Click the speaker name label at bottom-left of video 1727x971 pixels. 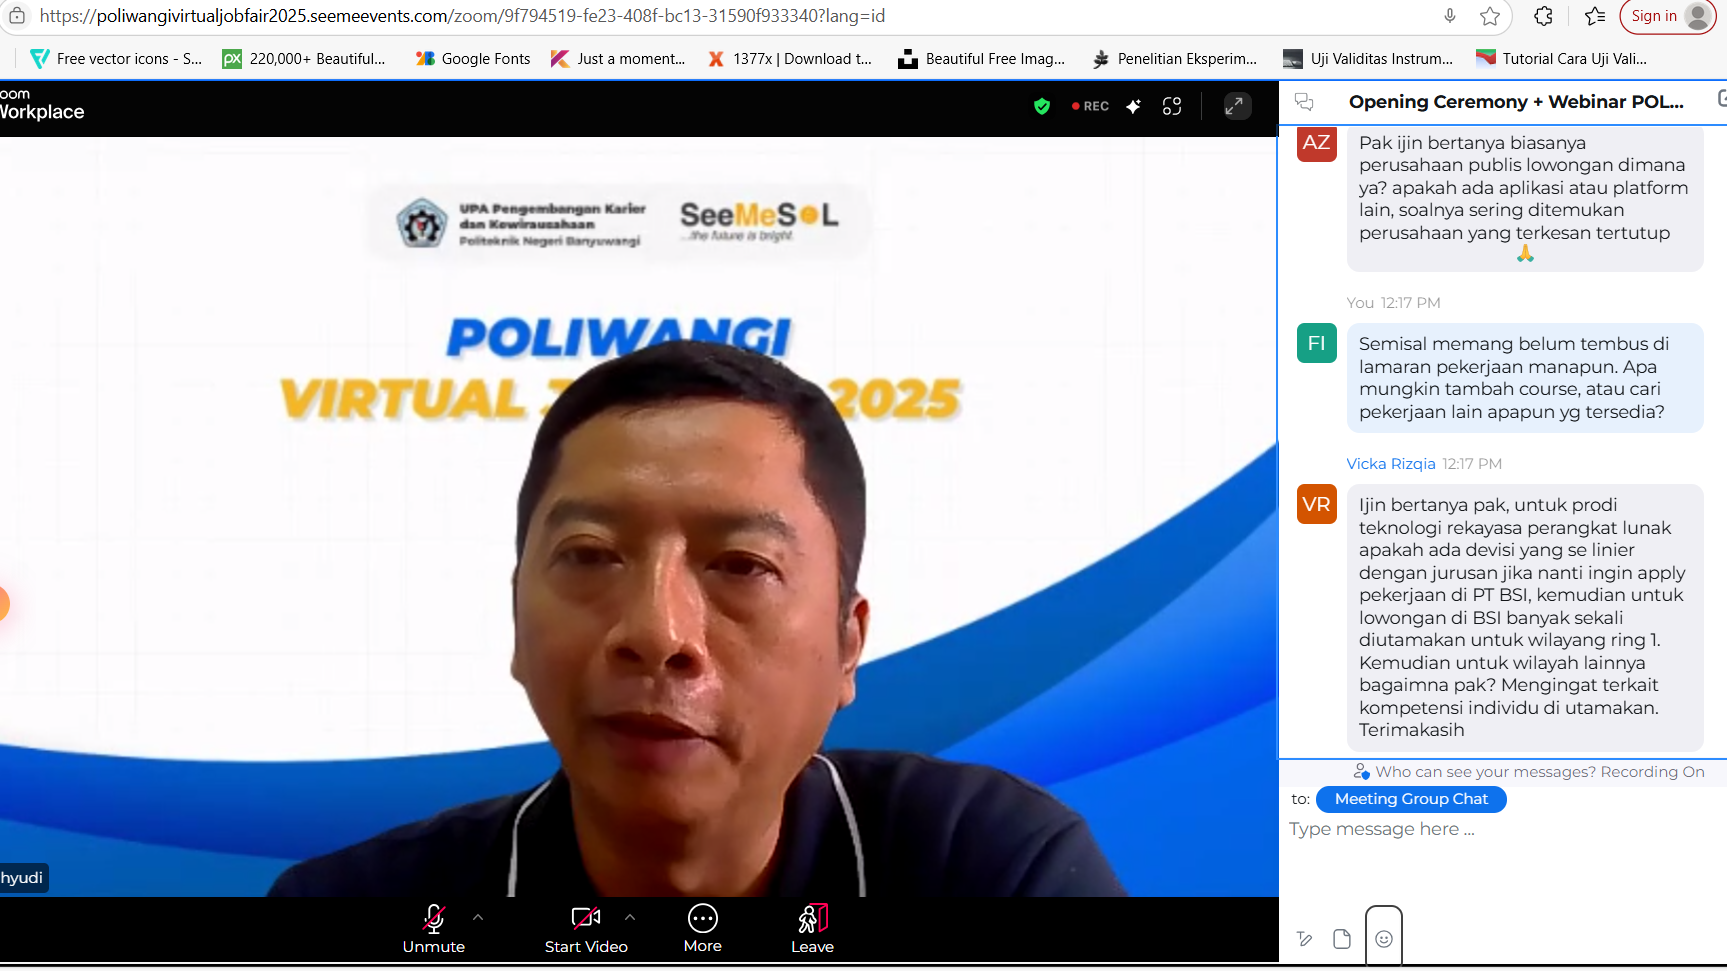[22, 878]
